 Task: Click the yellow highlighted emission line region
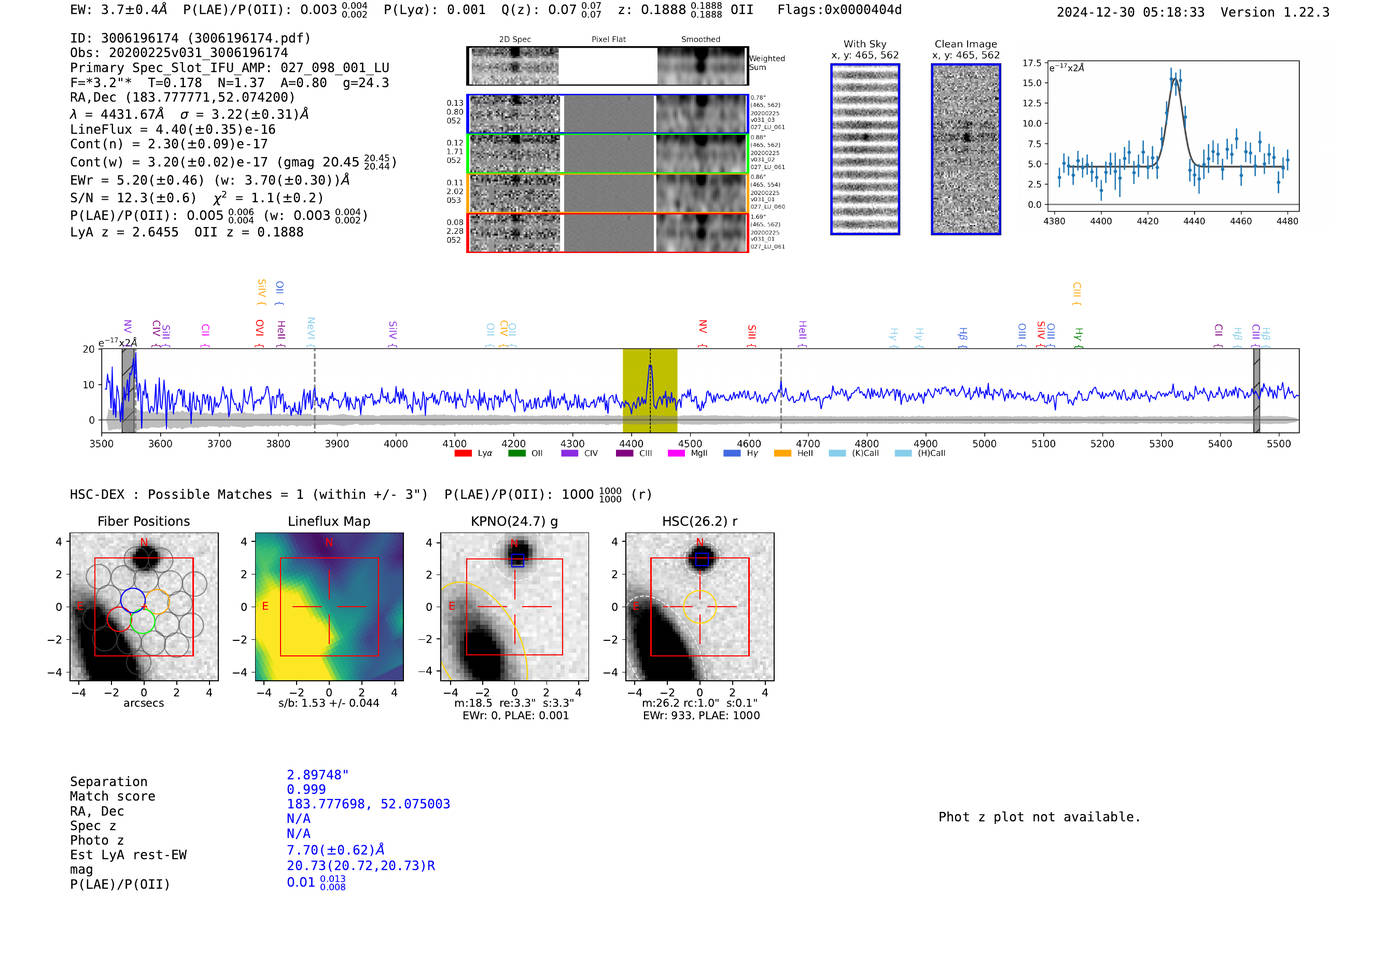(650, 390)
